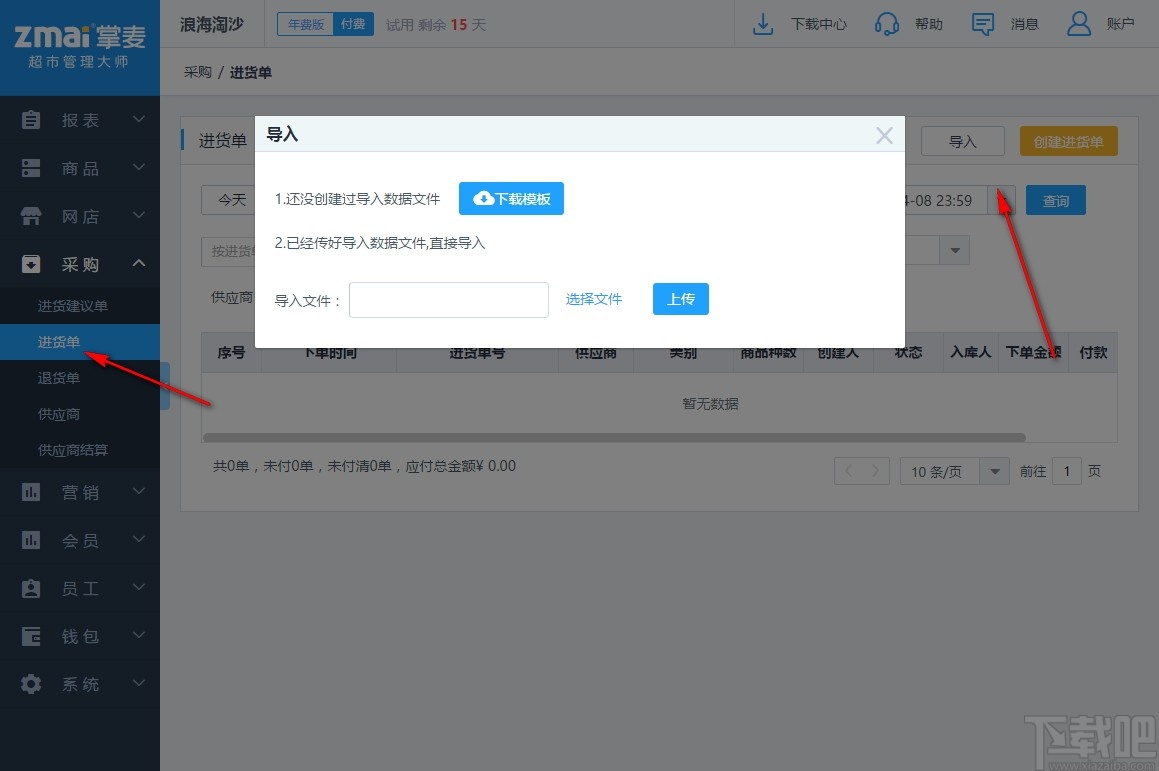Screen dimensions: 1159x771
Task: Click the 钱包 wallet sidebar icon
Action: [x=30, y=636]
